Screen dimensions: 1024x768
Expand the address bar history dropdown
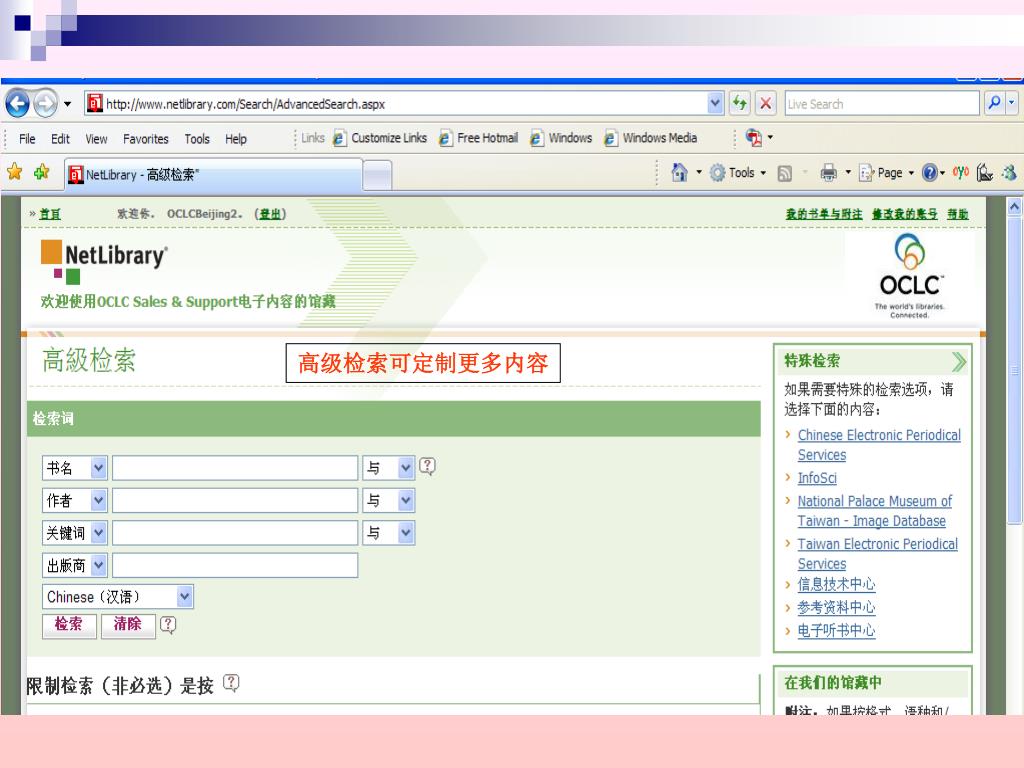pos(715,103)
